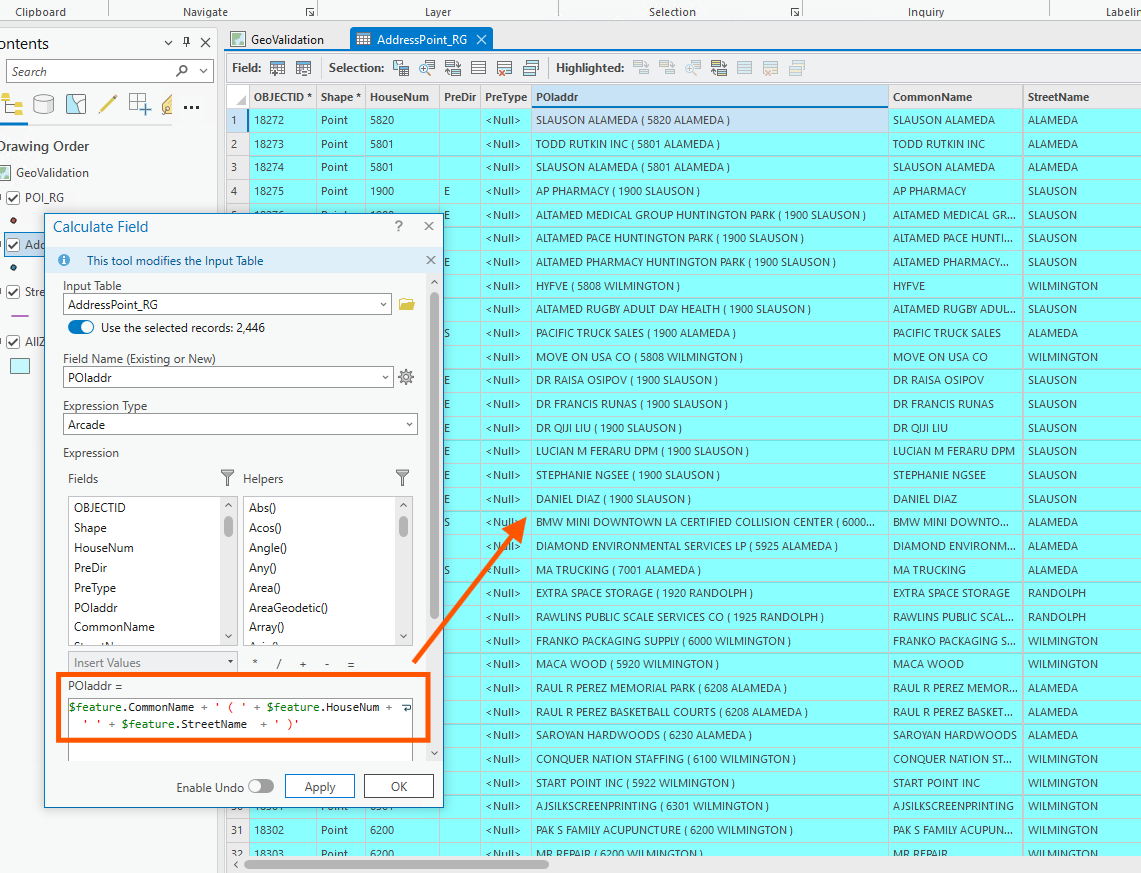Copy the selected rows
The height and width of the screenshot is (873, 1141).
530,68
